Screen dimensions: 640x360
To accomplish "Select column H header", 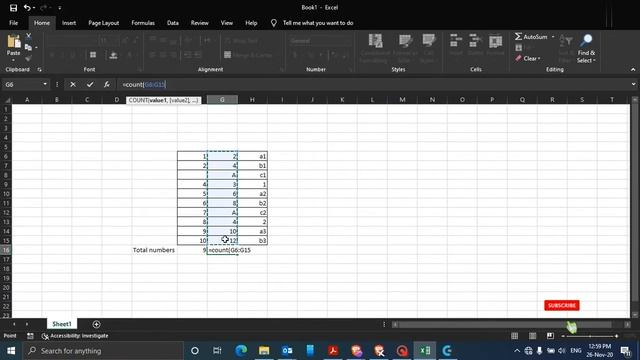I will (x=252, y=100).
